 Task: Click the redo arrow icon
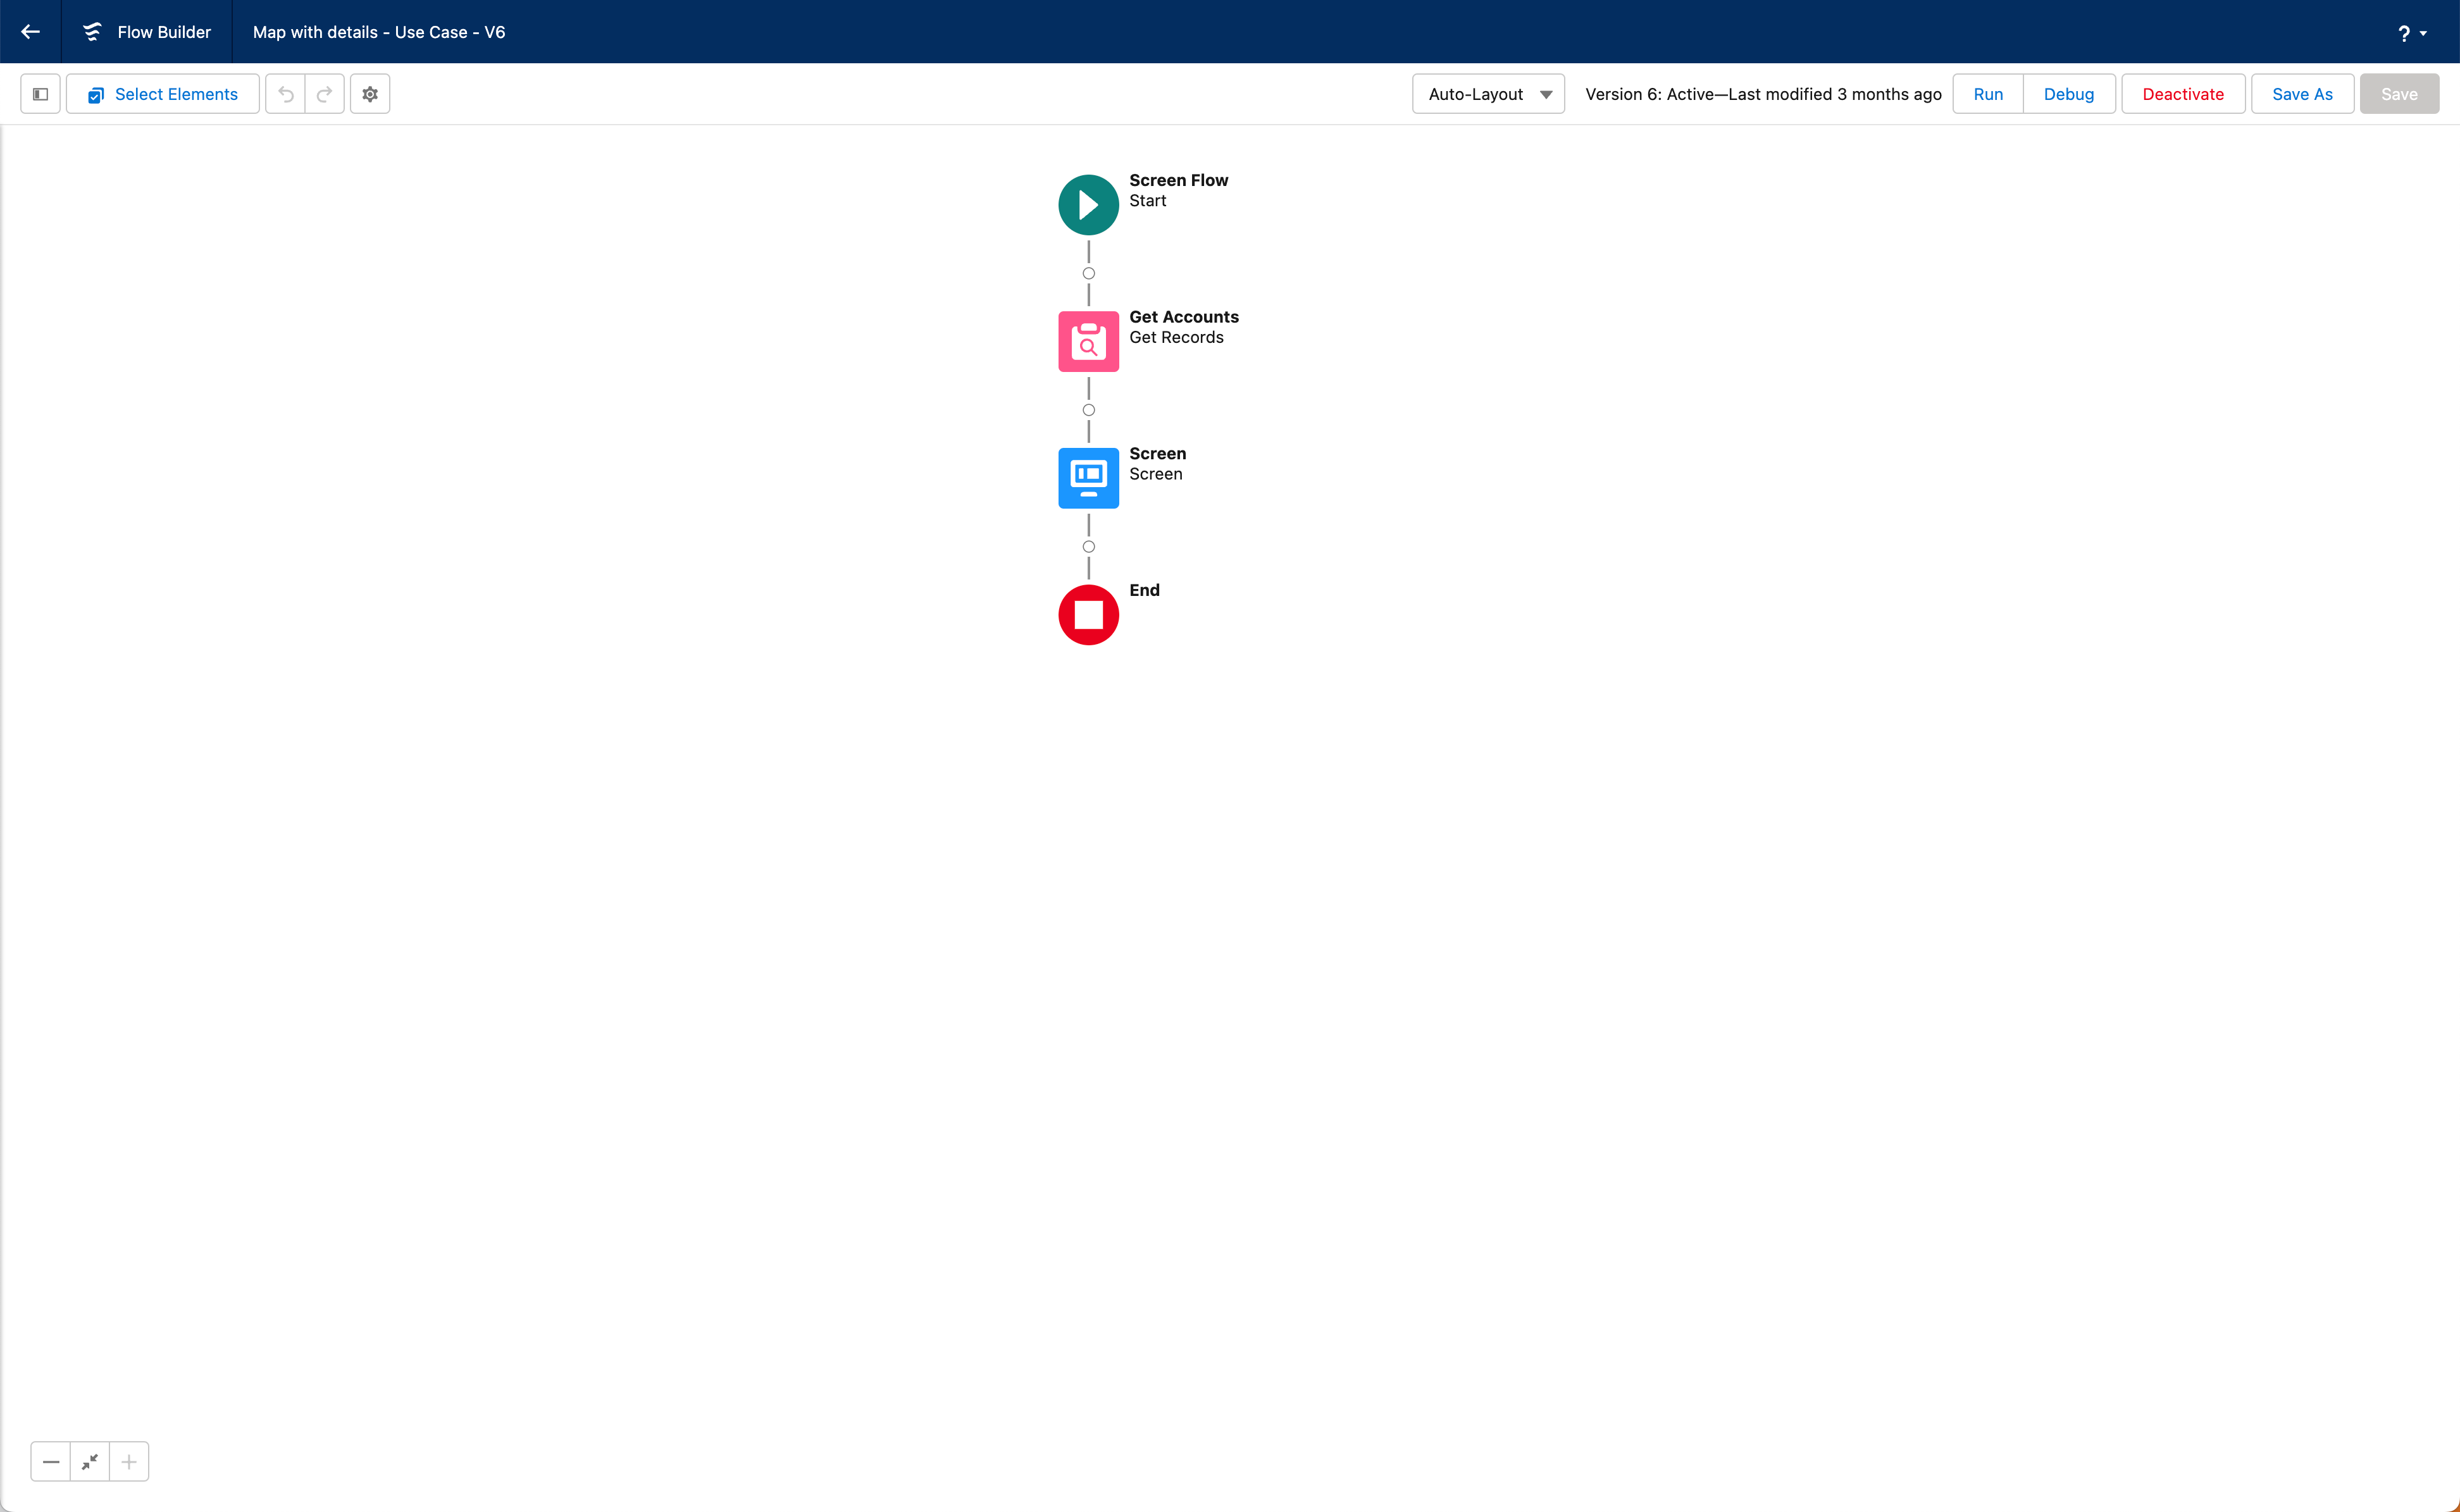pos(324,94)
